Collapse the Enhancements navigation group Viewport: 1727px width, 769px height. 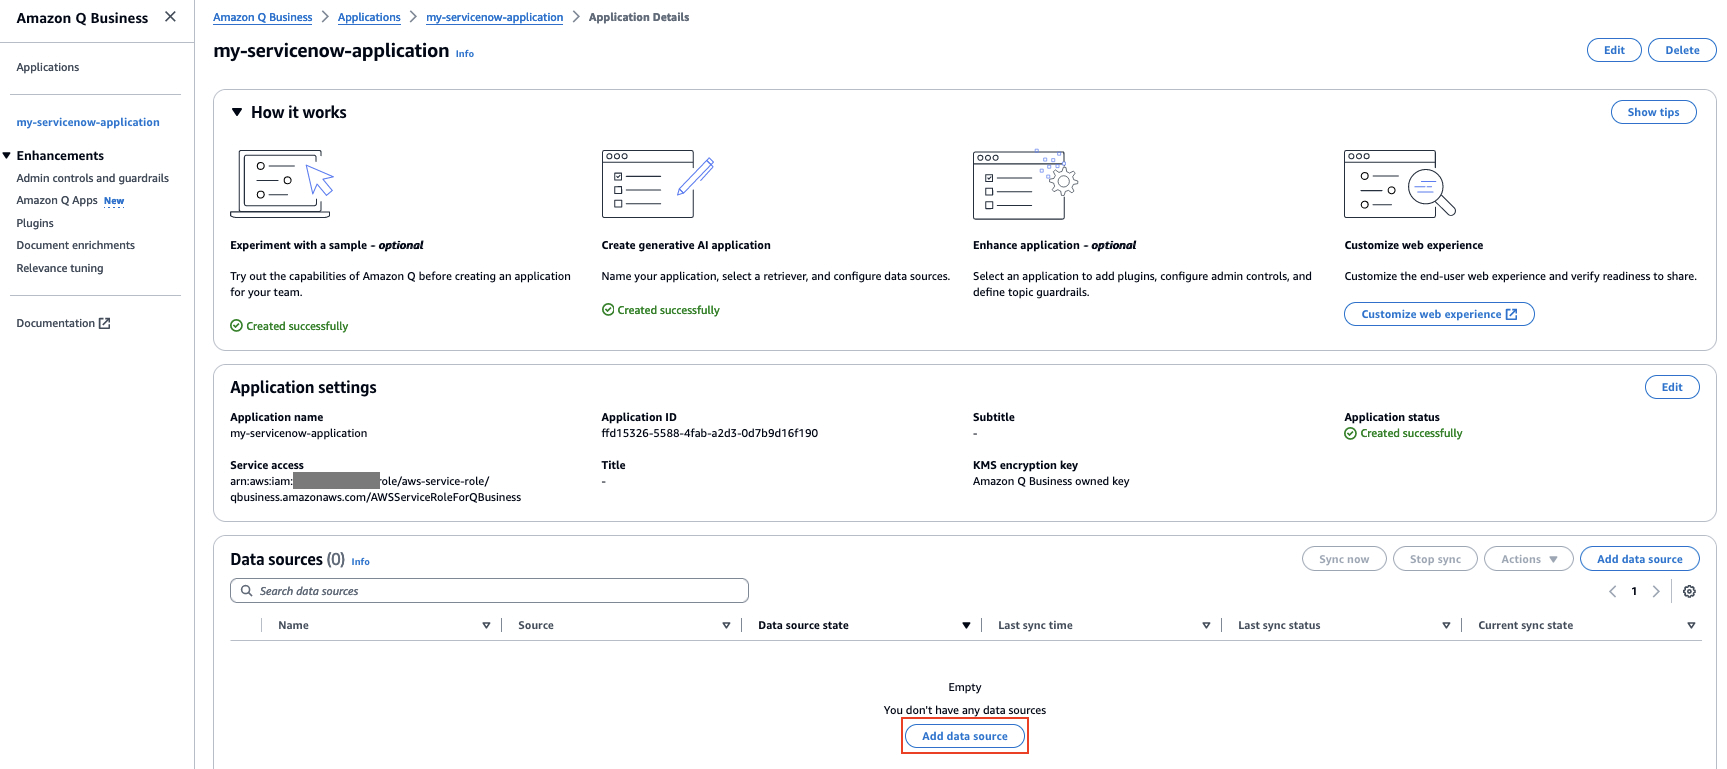point(7,156)
